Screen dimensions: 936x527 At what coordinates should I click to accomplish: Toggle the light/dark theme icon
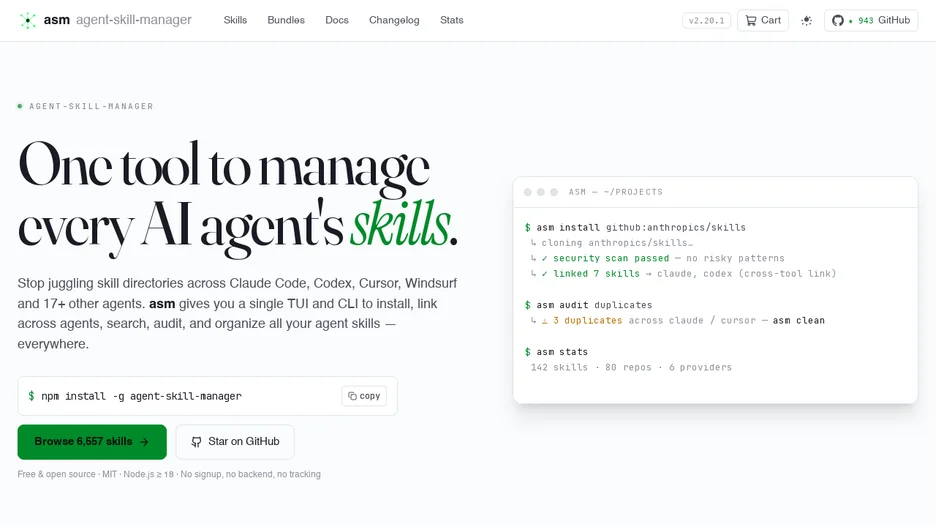(x=806, y=20)
